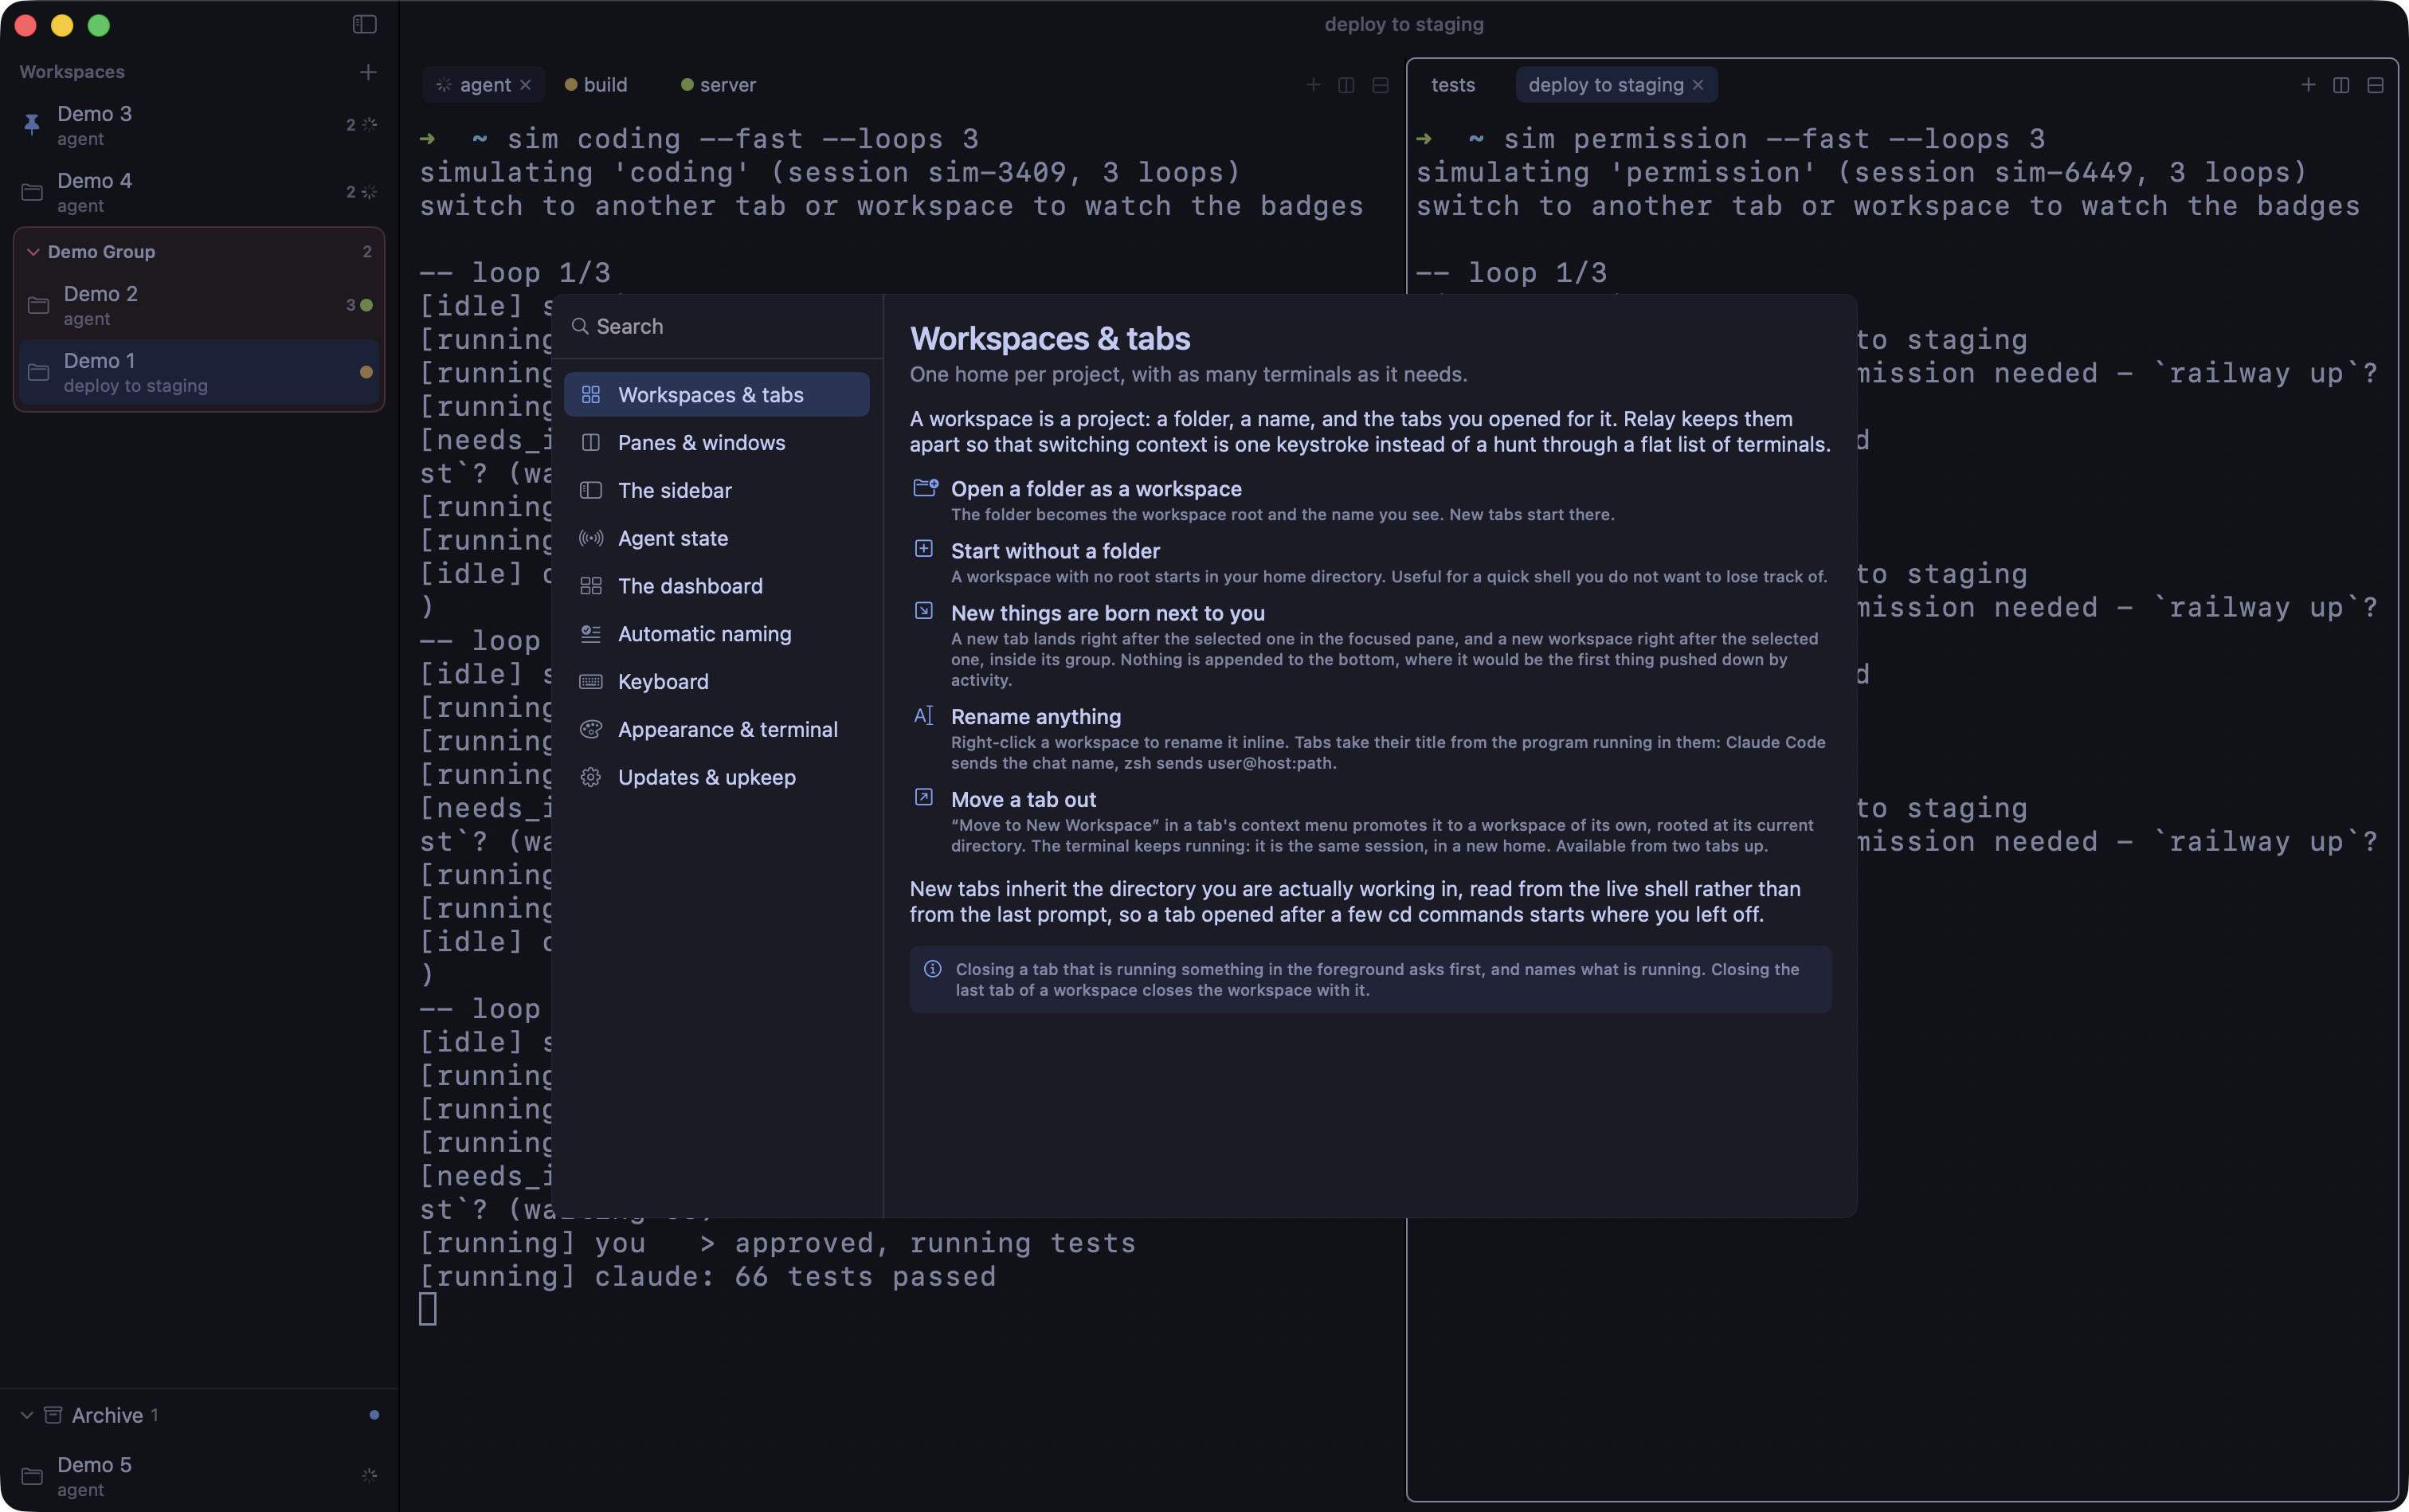Click the Open a folder as a workspace heading
The height and width of the screenshot is (1512, 2409).
(x=1096, y=489)
